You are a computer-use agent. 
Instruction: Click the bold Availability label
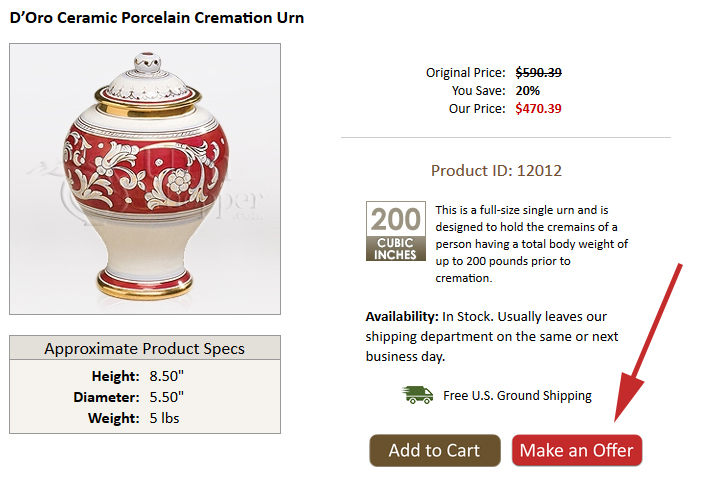(x=402, y=315)
